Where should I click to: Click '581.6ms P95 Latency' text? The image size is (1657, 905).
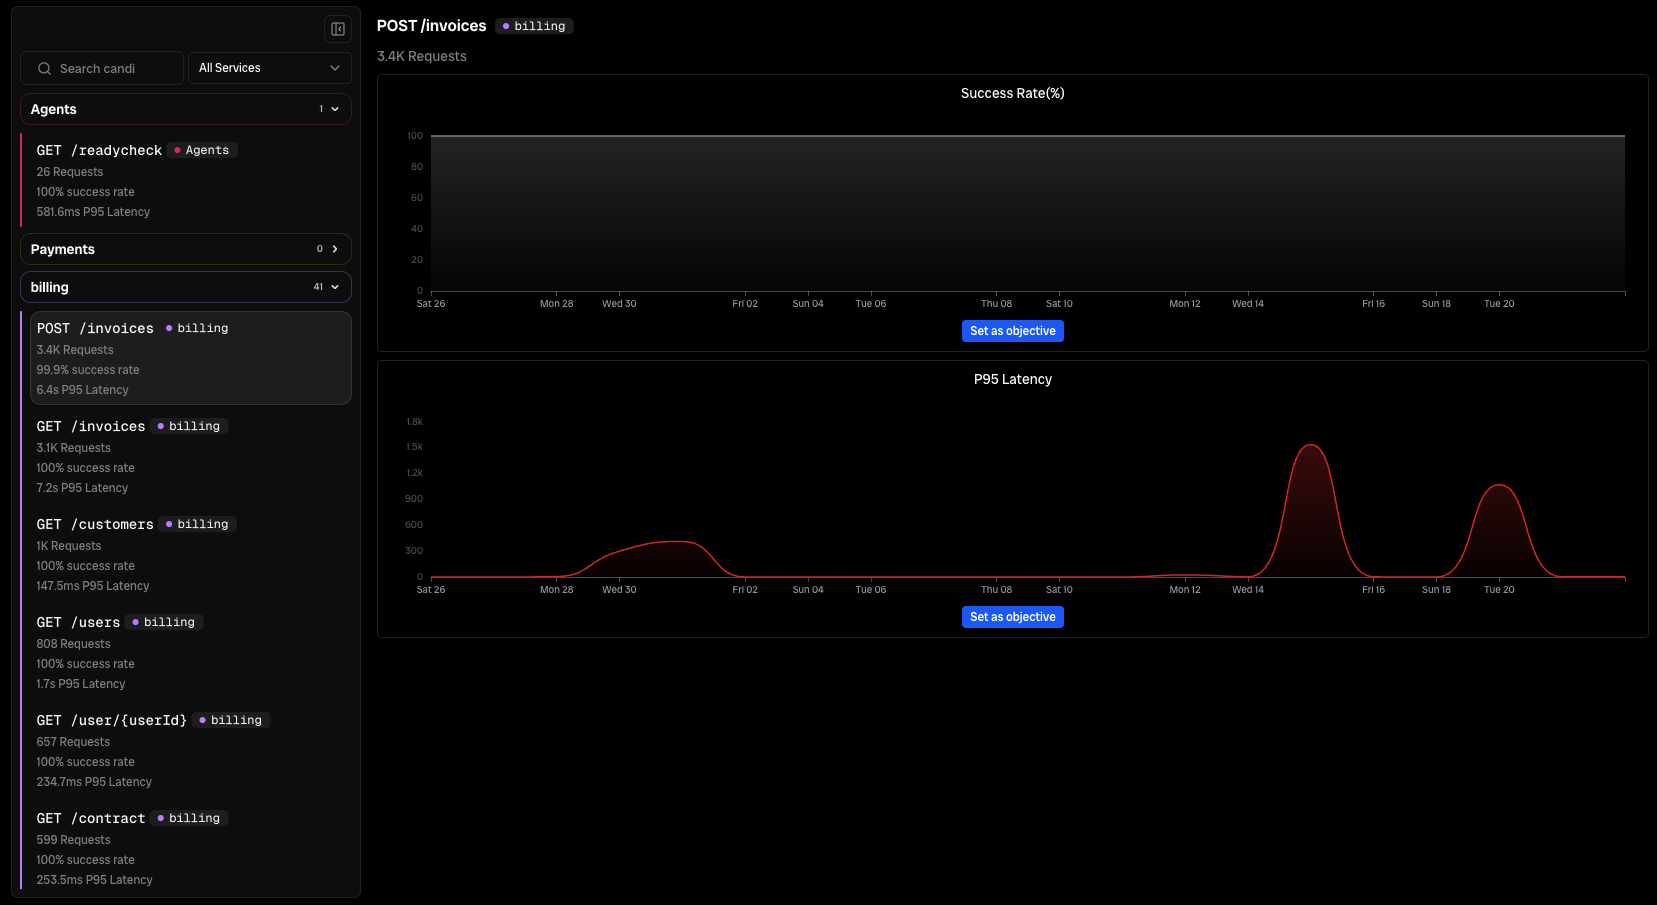pyautogui.click(x=93, y=212)
